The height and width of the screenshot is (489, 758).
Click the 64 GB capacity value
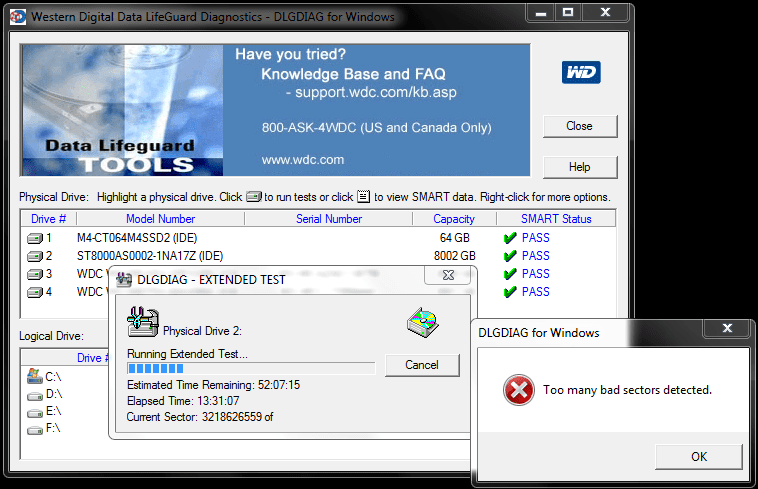(454, 238)
